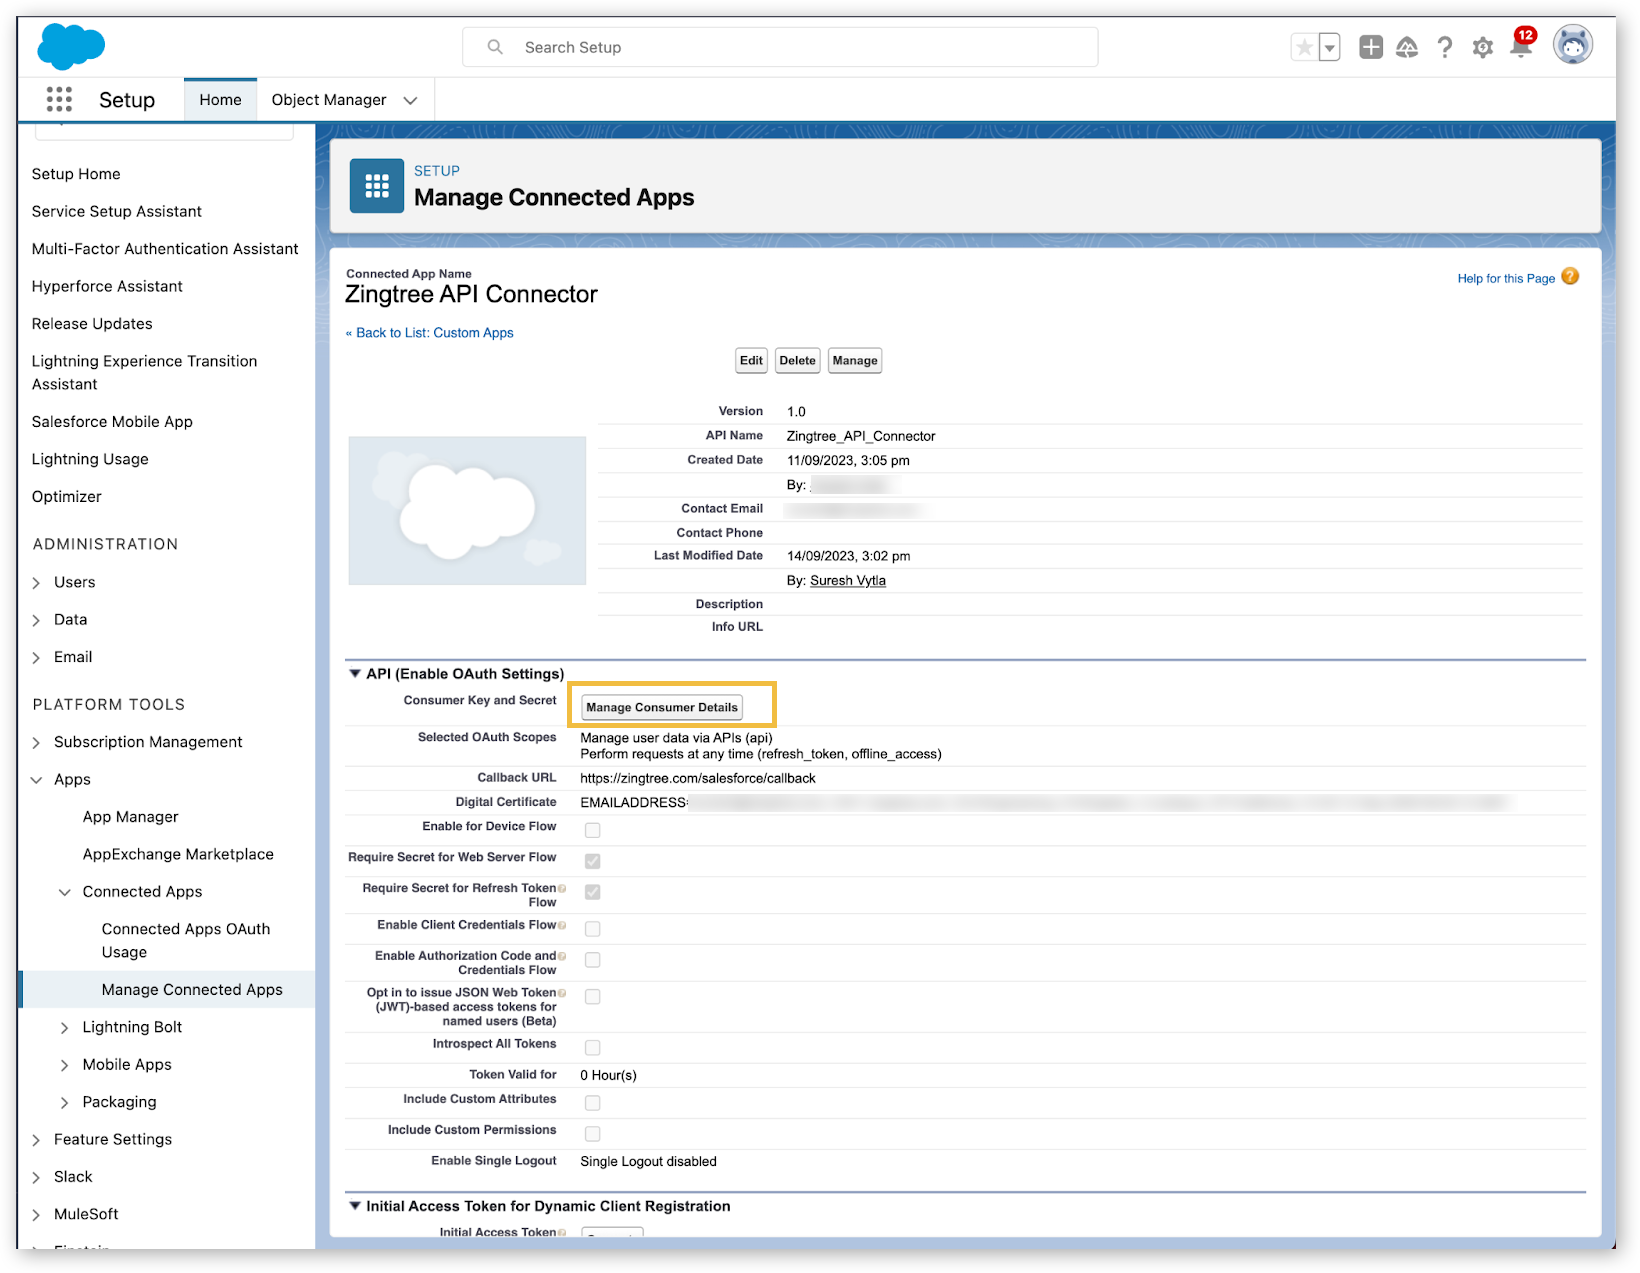Toggle Enable Client Credentials Flow checkbox

point(593,929)
